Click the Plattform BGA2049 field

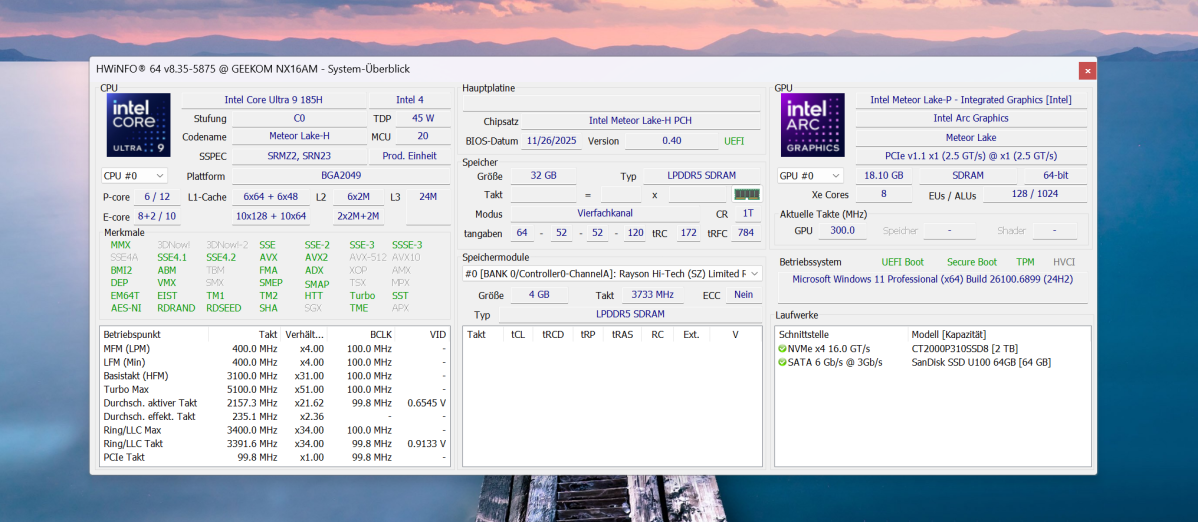pyautogui.click(x=342, y=176)
